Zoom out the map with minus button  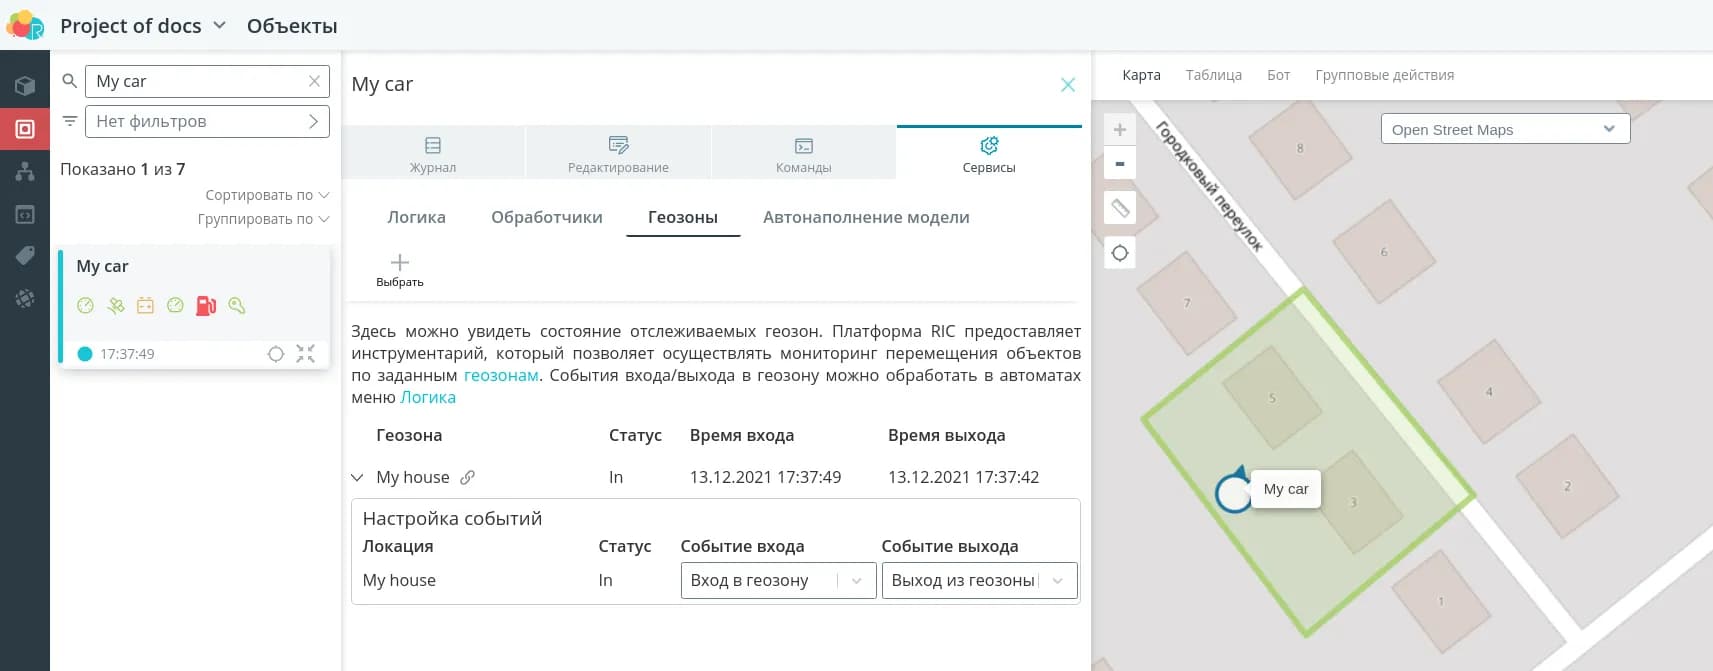(1120, 164)
